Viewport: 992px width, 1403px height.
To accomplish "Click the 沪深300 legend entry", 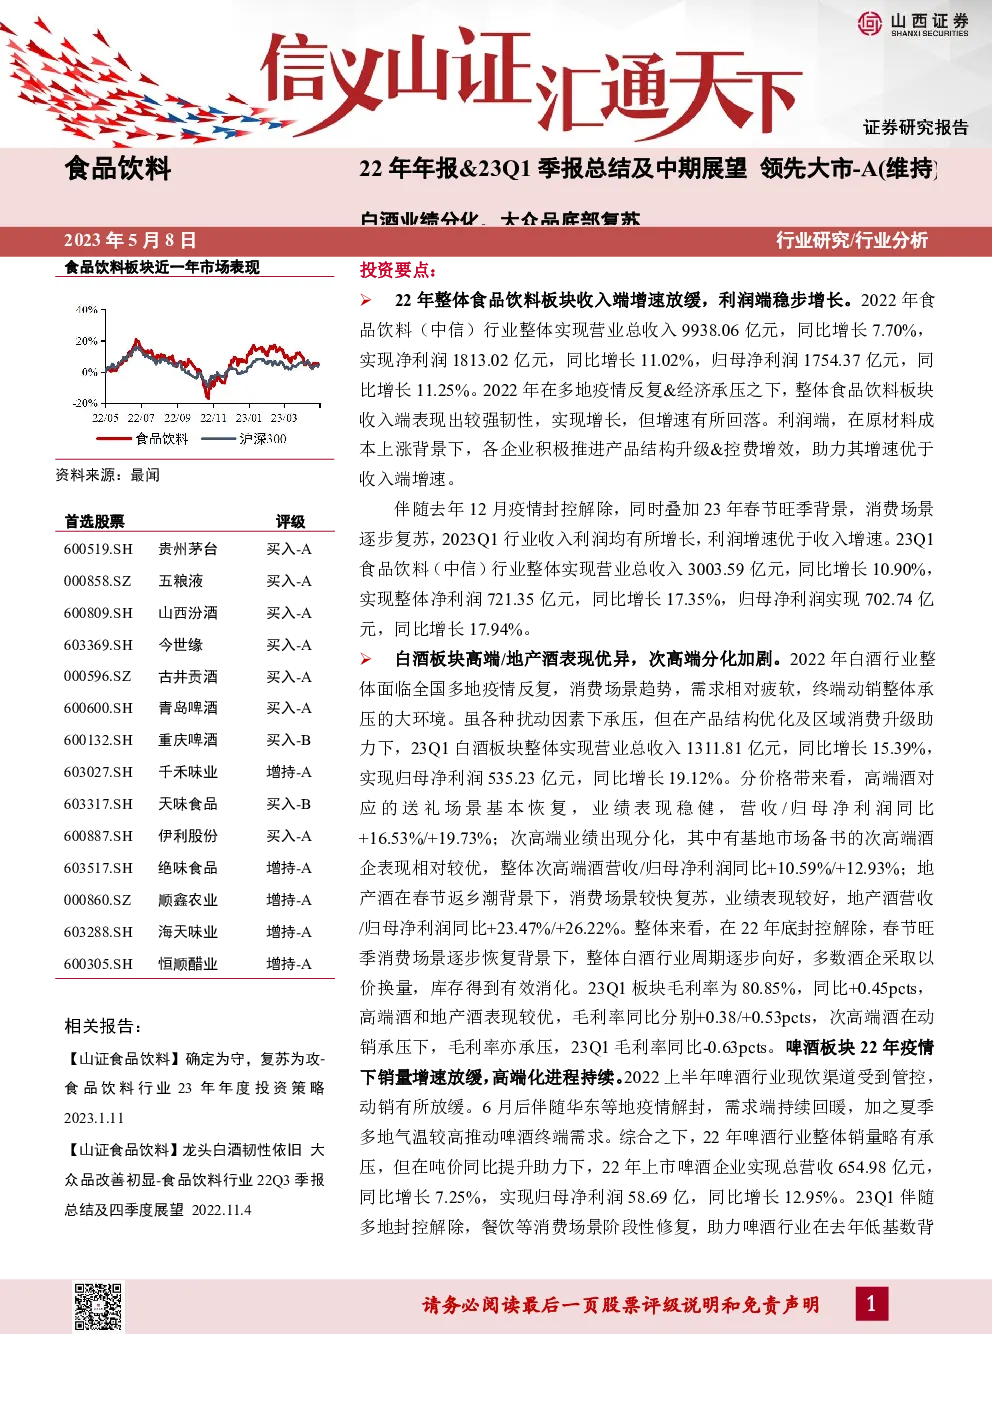I will 244,438.
